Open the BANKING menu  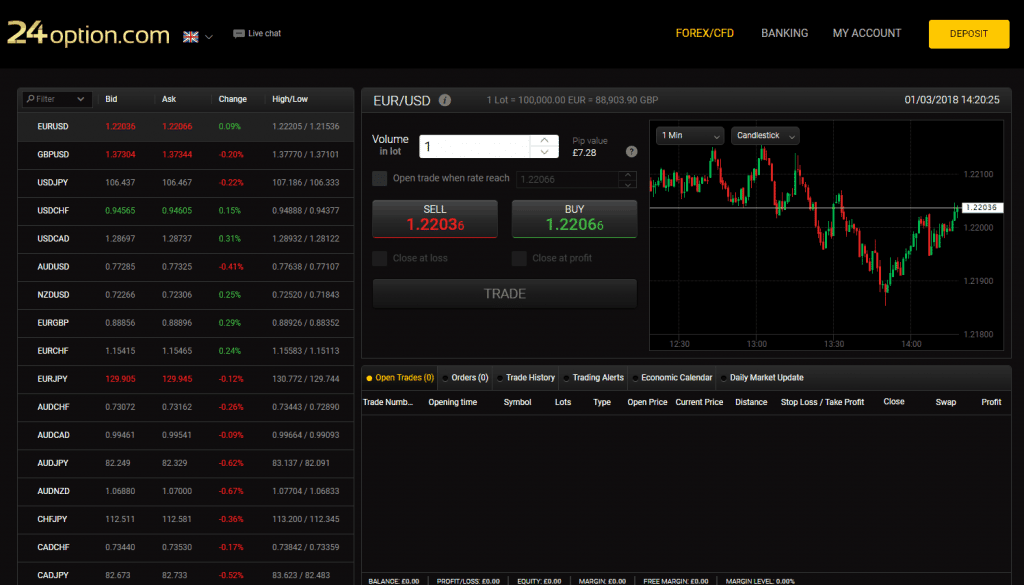[x=784, y=33]
